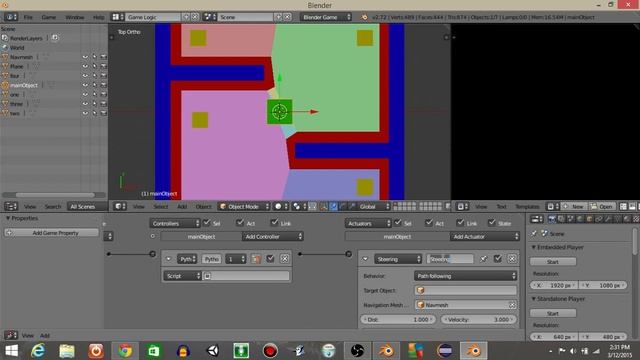The image size is (640, 360).
Task: Click the pin icon beside Scene in properties
Action: click(534, 233)
